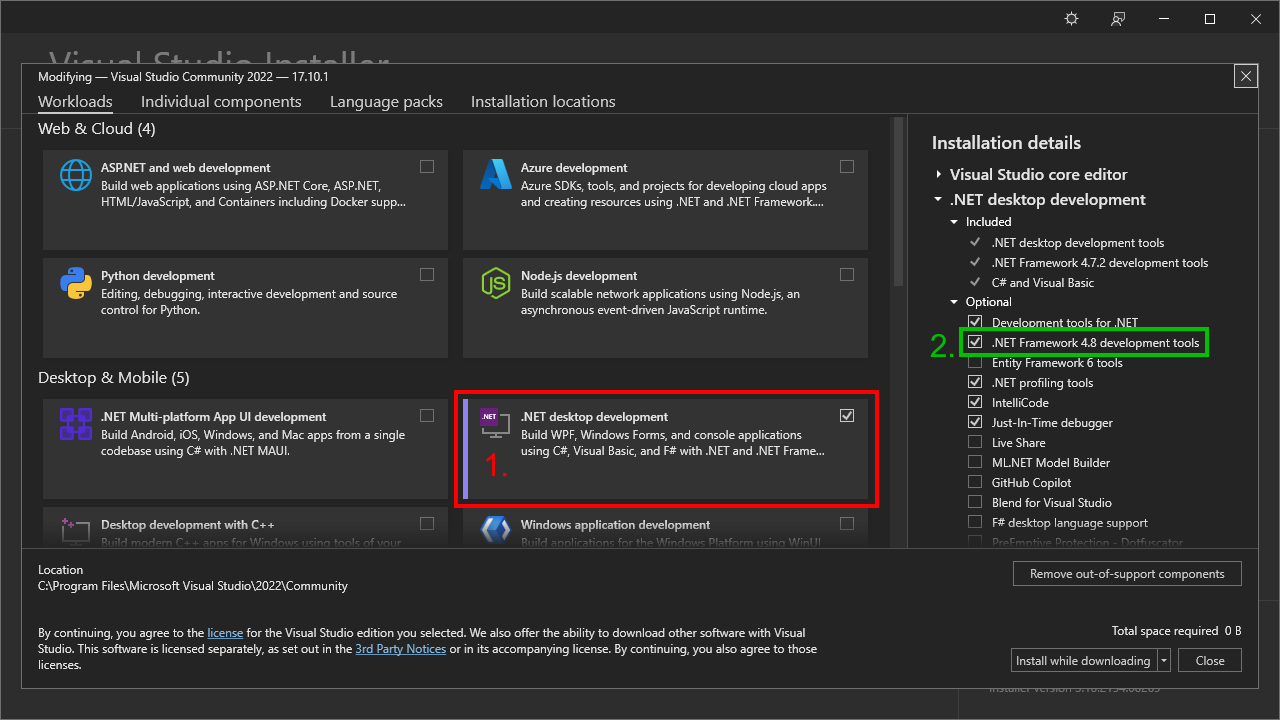Image resolution: width=1280 pixels, height=720 pixels.
Task: Expand Visual Studio core editor section
Action: (938, 174)
